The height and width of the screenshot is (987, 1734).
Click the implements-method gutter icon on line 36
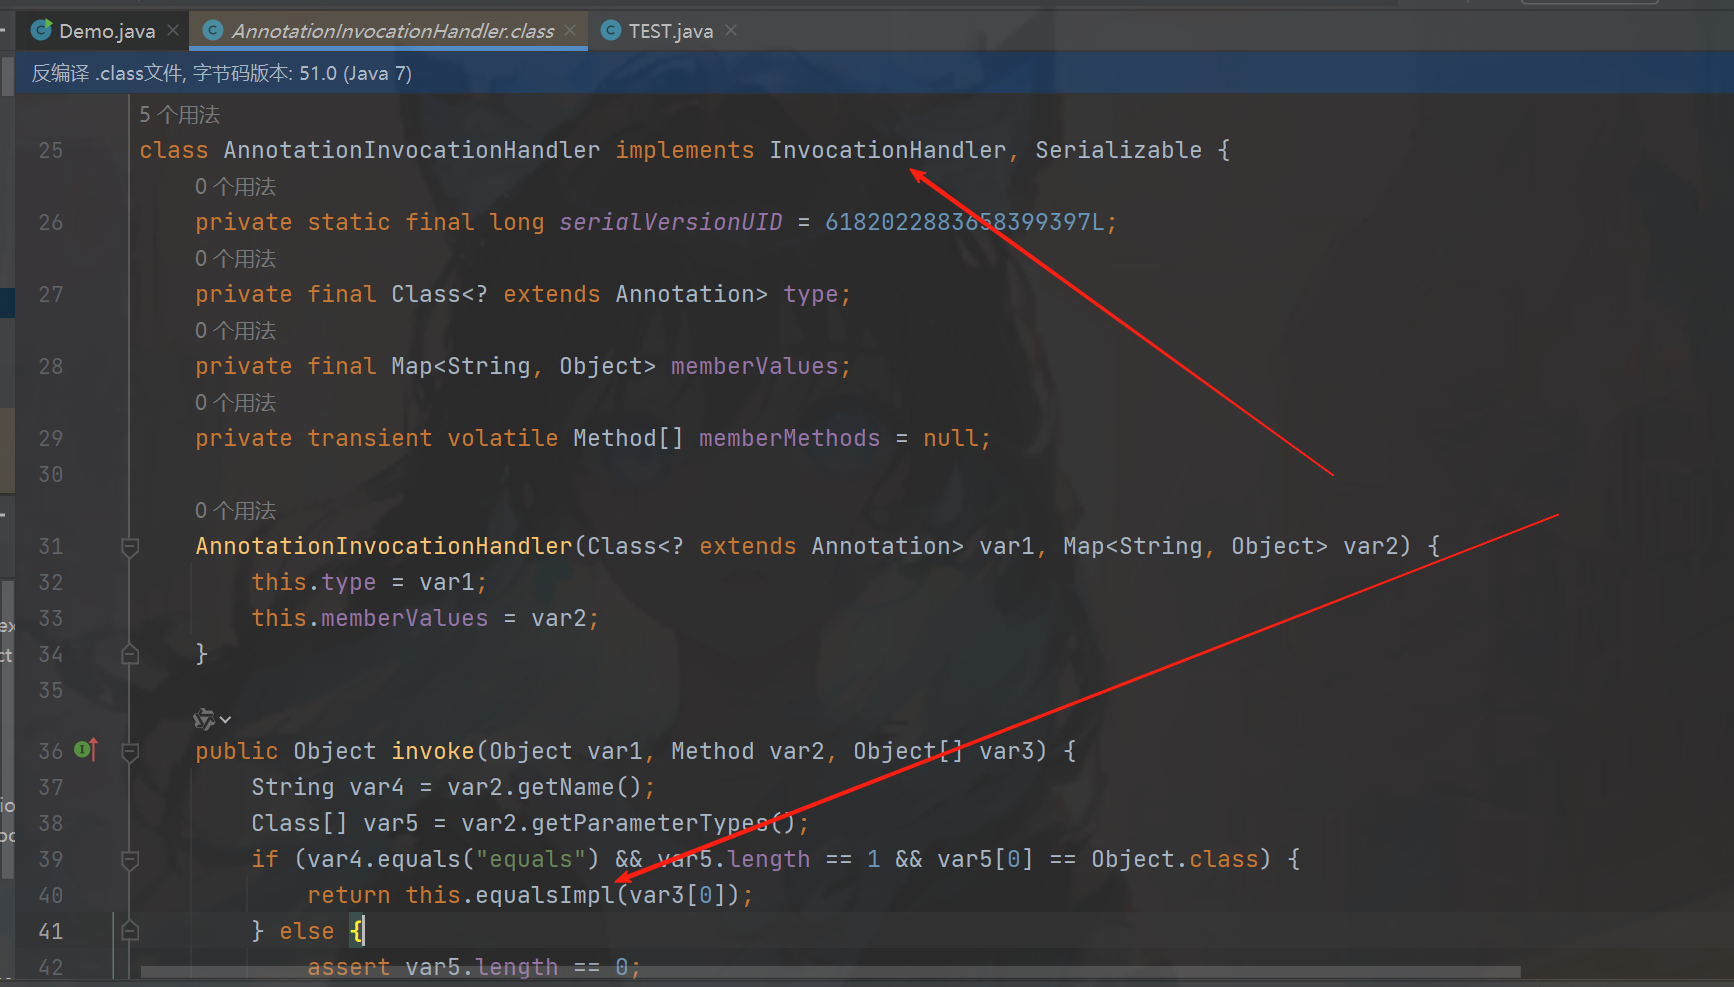86,749
